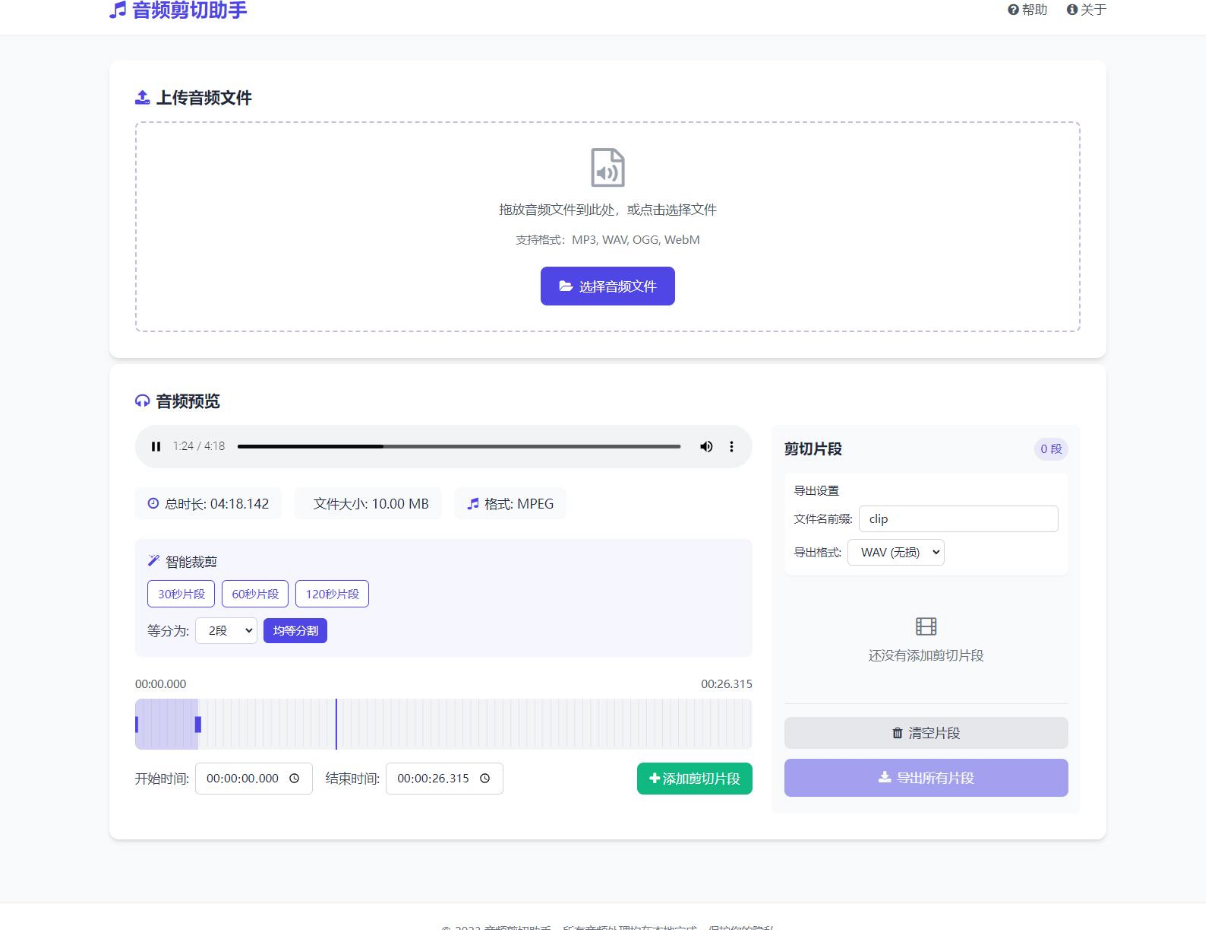Click the 支持格式: MP3, WAV, OGG, WebM text
Image resolution: width=1206 pixels, height=930 pixels.
tap(608, 240)
